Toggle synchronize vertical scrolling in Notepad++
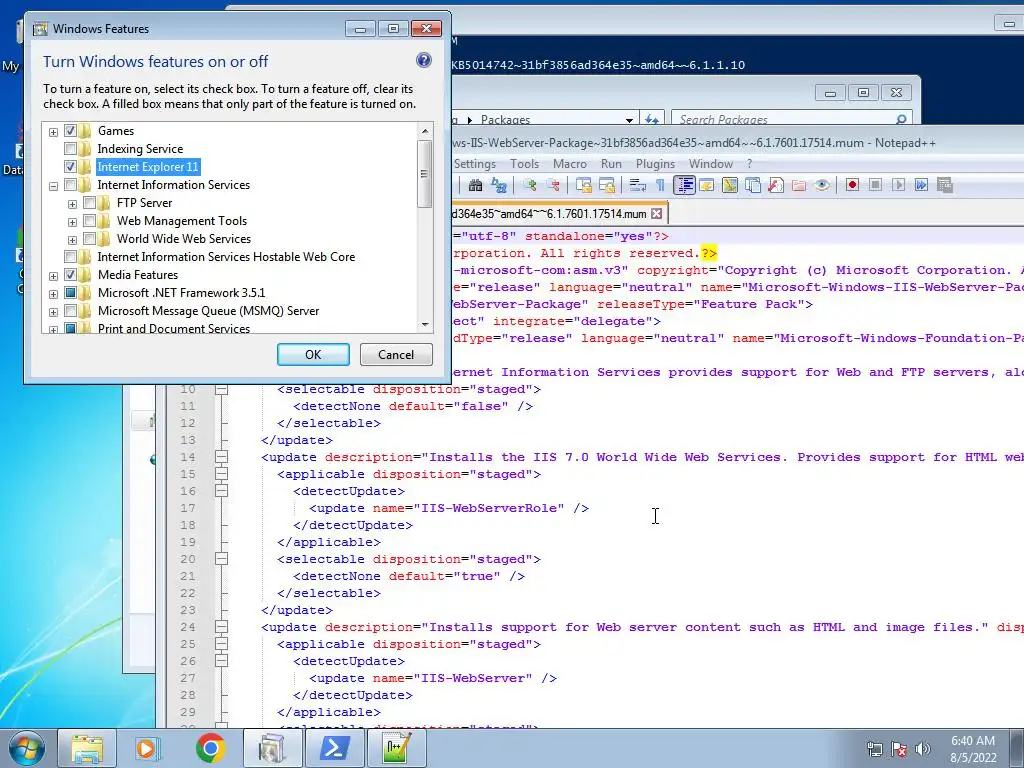1024x768 pixels. [584, 185]
